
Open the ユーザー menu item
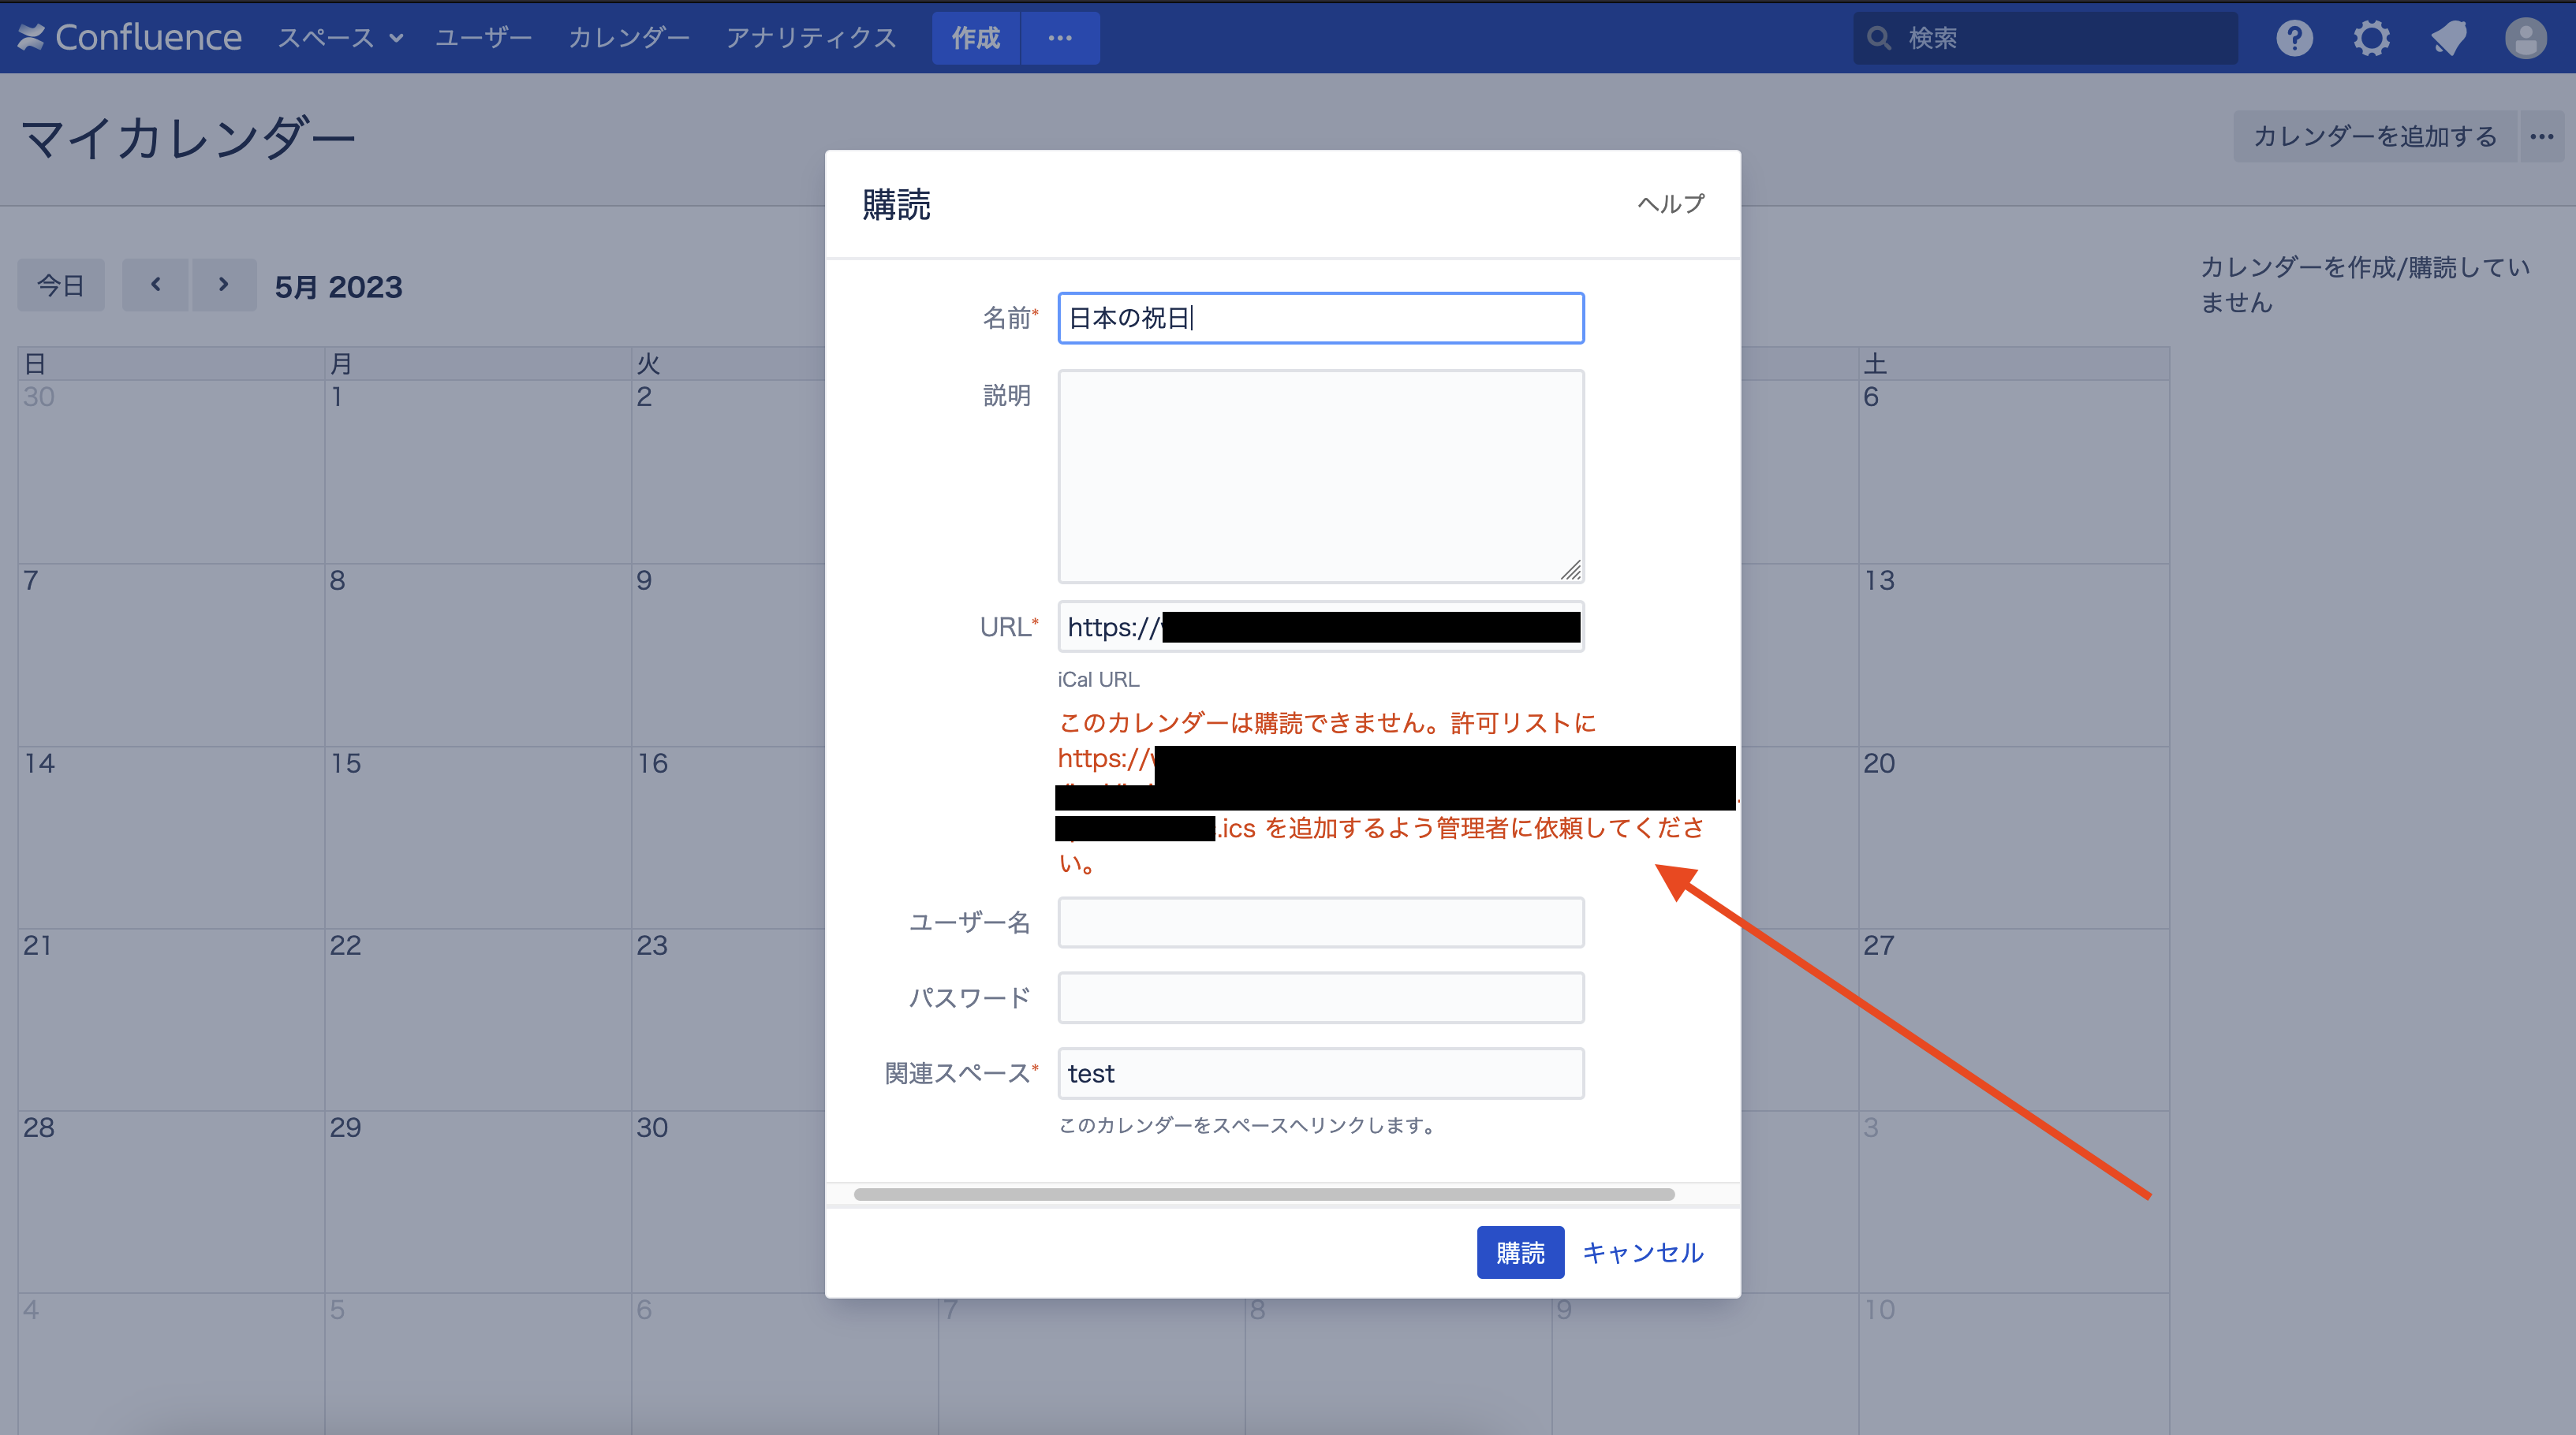coord(484,38)
